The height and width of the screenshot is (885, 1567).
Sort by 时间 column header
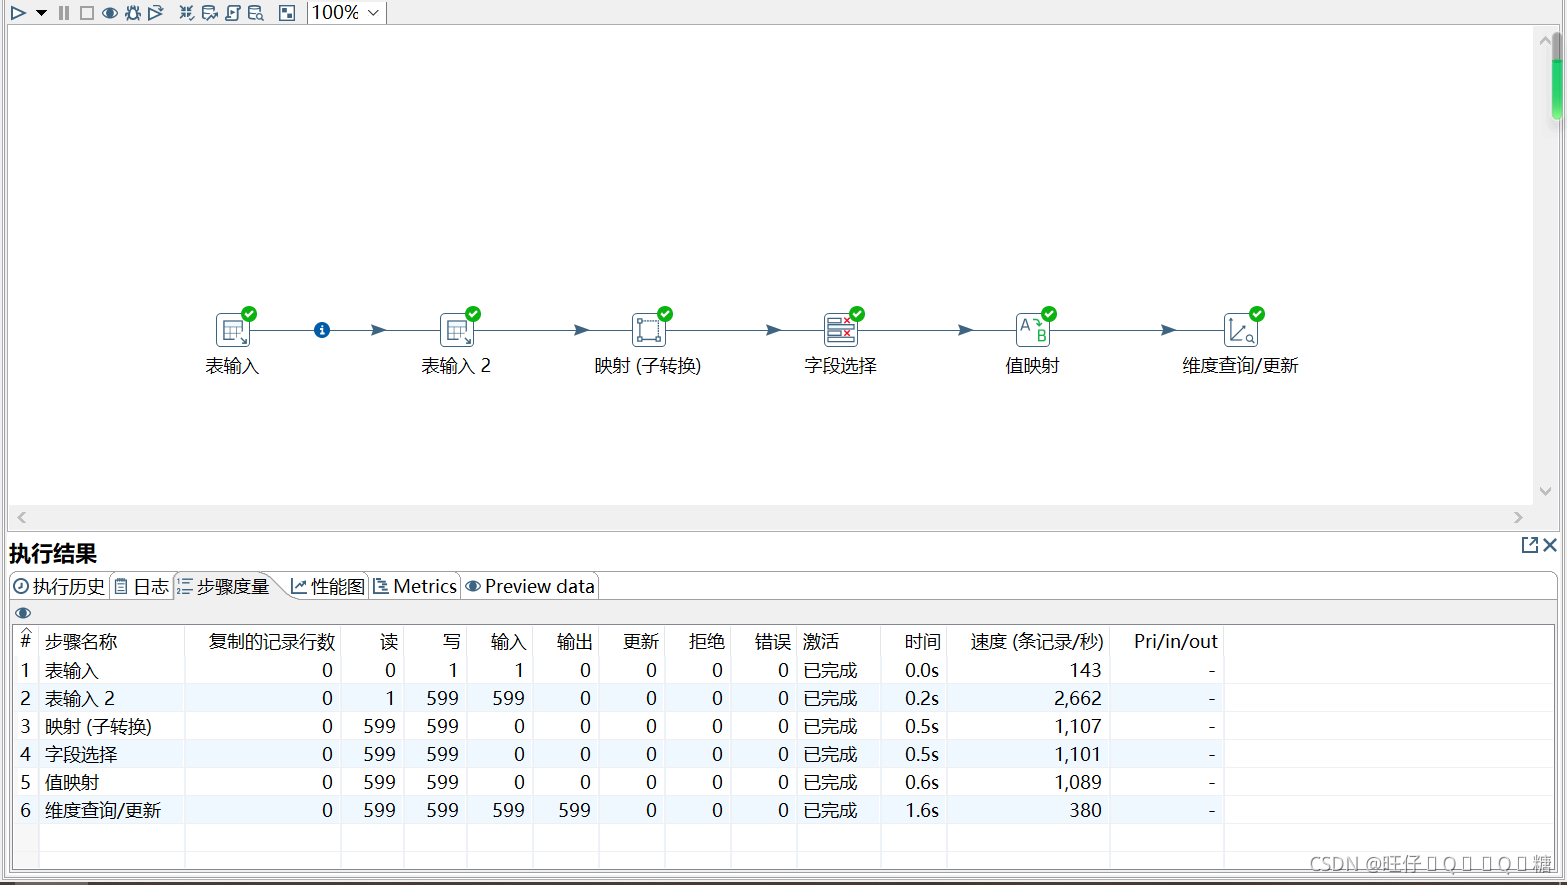(x=914, y=641)
